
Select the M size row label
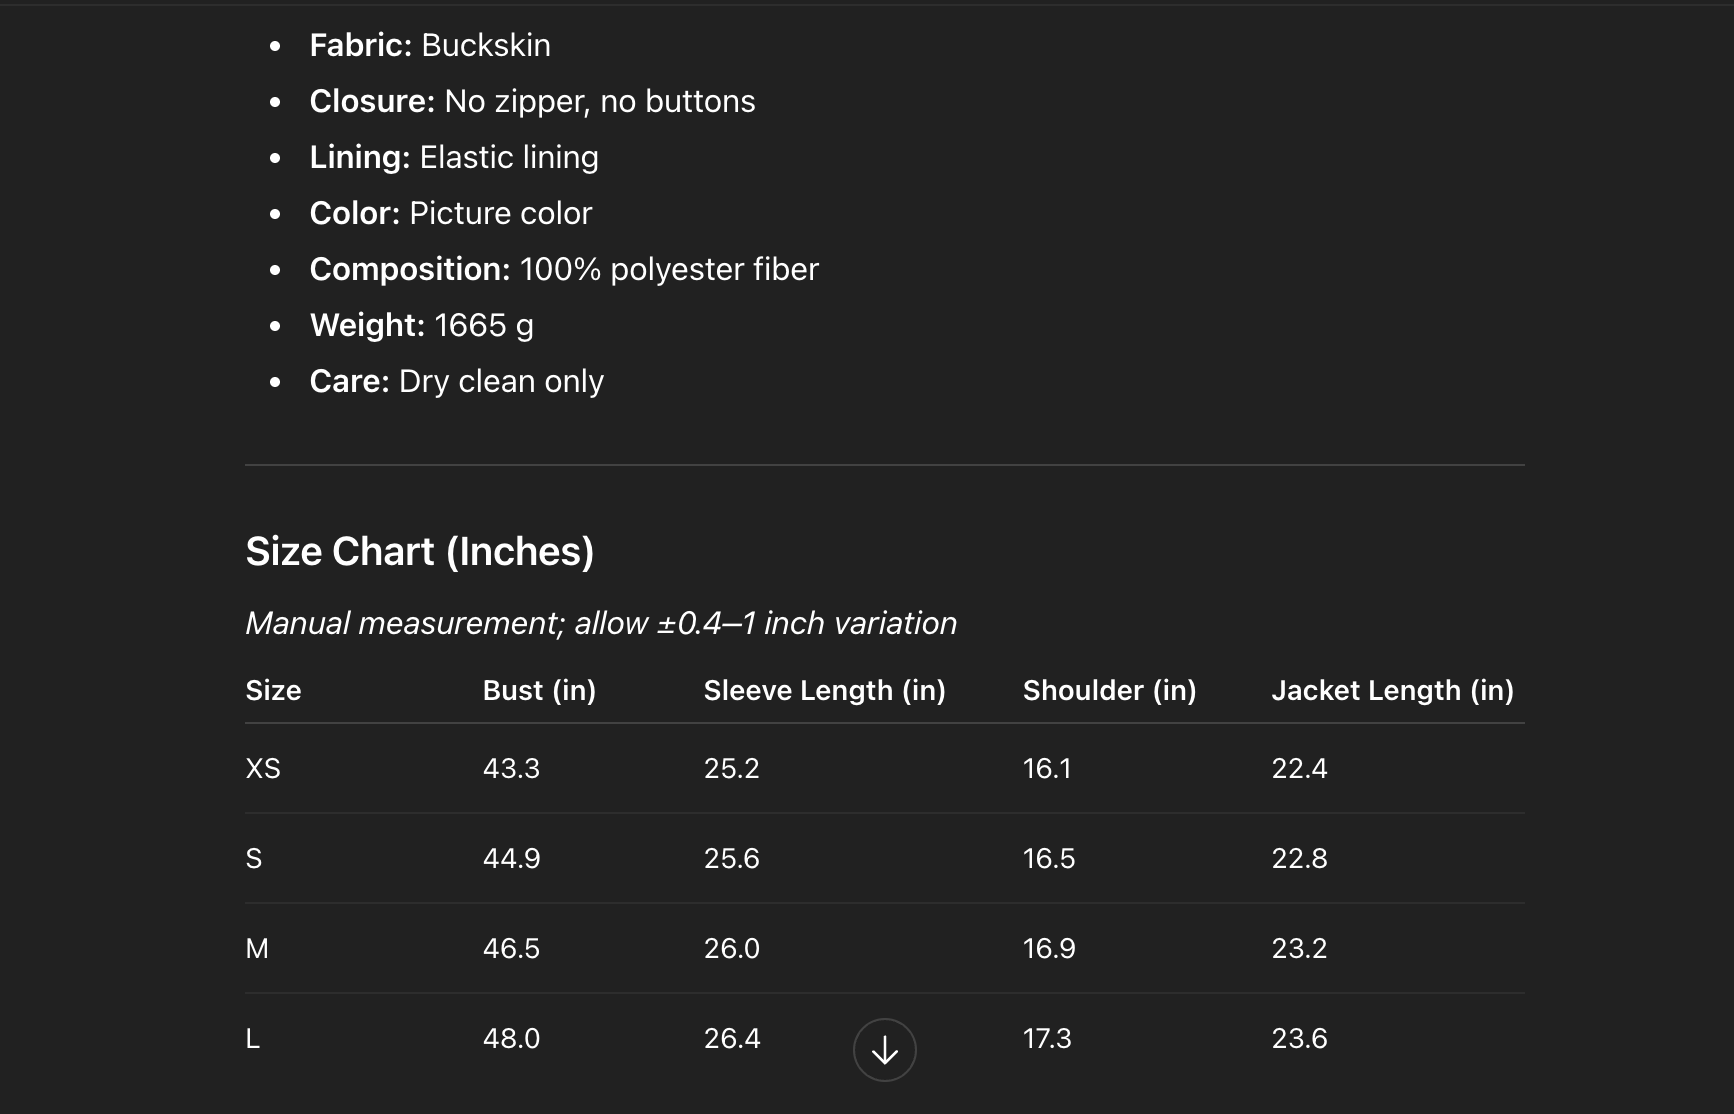tap(257, 948)
